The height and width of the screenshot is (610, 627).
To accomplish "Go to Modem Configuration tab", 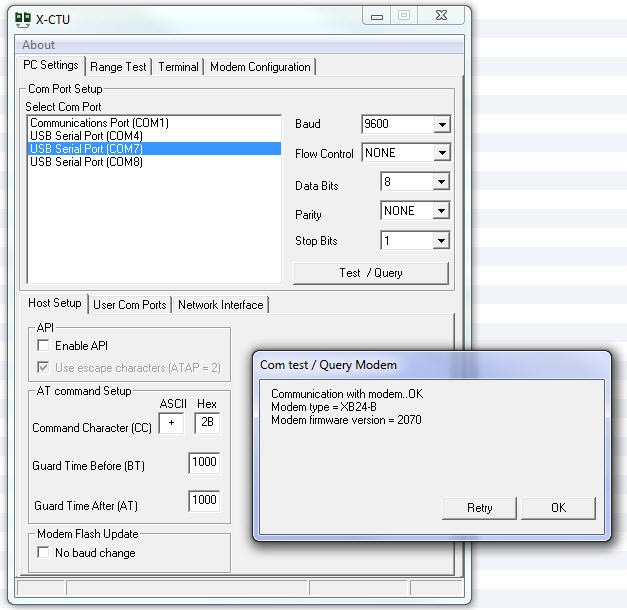I will pyautogui.click(x=260, y=67).
